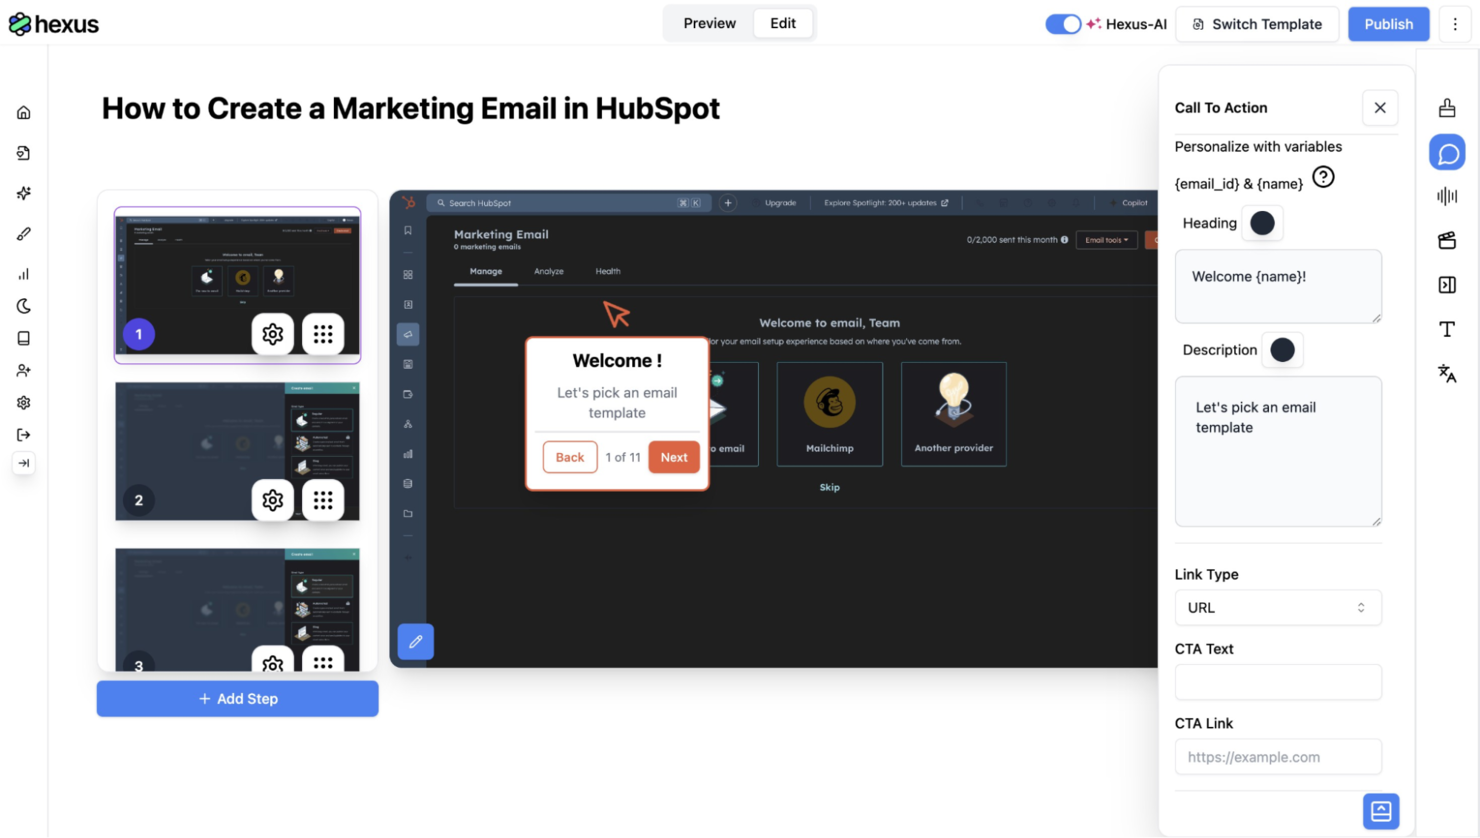Click the Hexus logo
This screenshot has width=1480, height=838.
pos(54,24)
